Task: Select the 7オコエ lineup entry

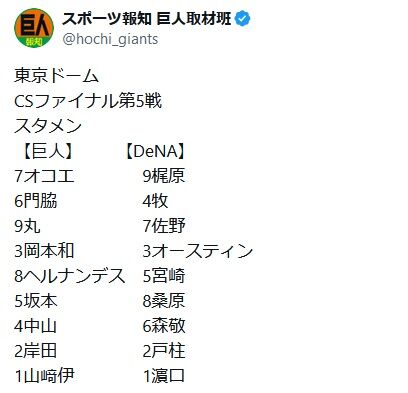Action: pos(44,176)
